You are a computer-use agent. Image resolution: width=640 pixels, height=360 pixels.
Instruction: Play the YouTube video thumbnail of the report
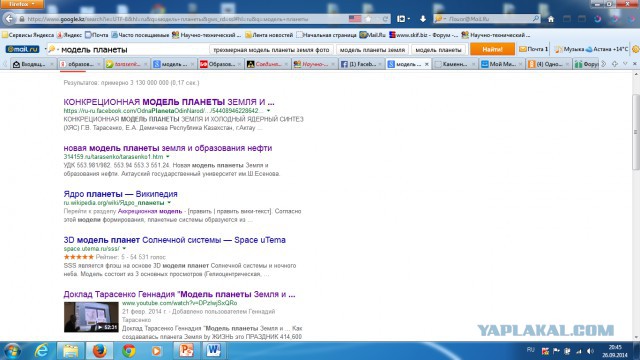click(91, 317)
